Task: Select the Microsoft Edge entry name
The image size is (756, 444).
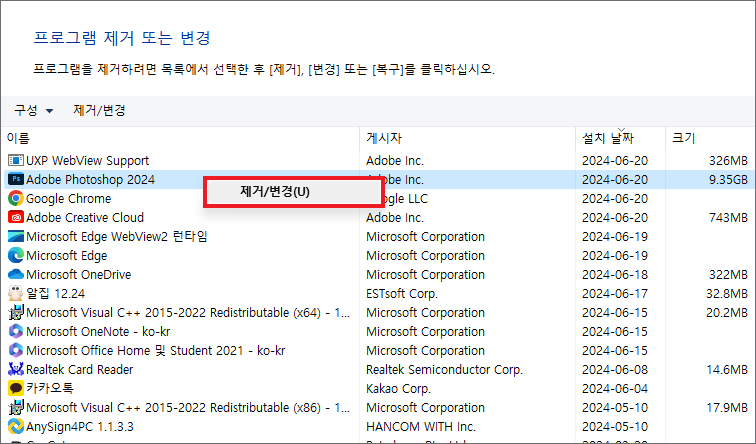Action: coord(67,256)
